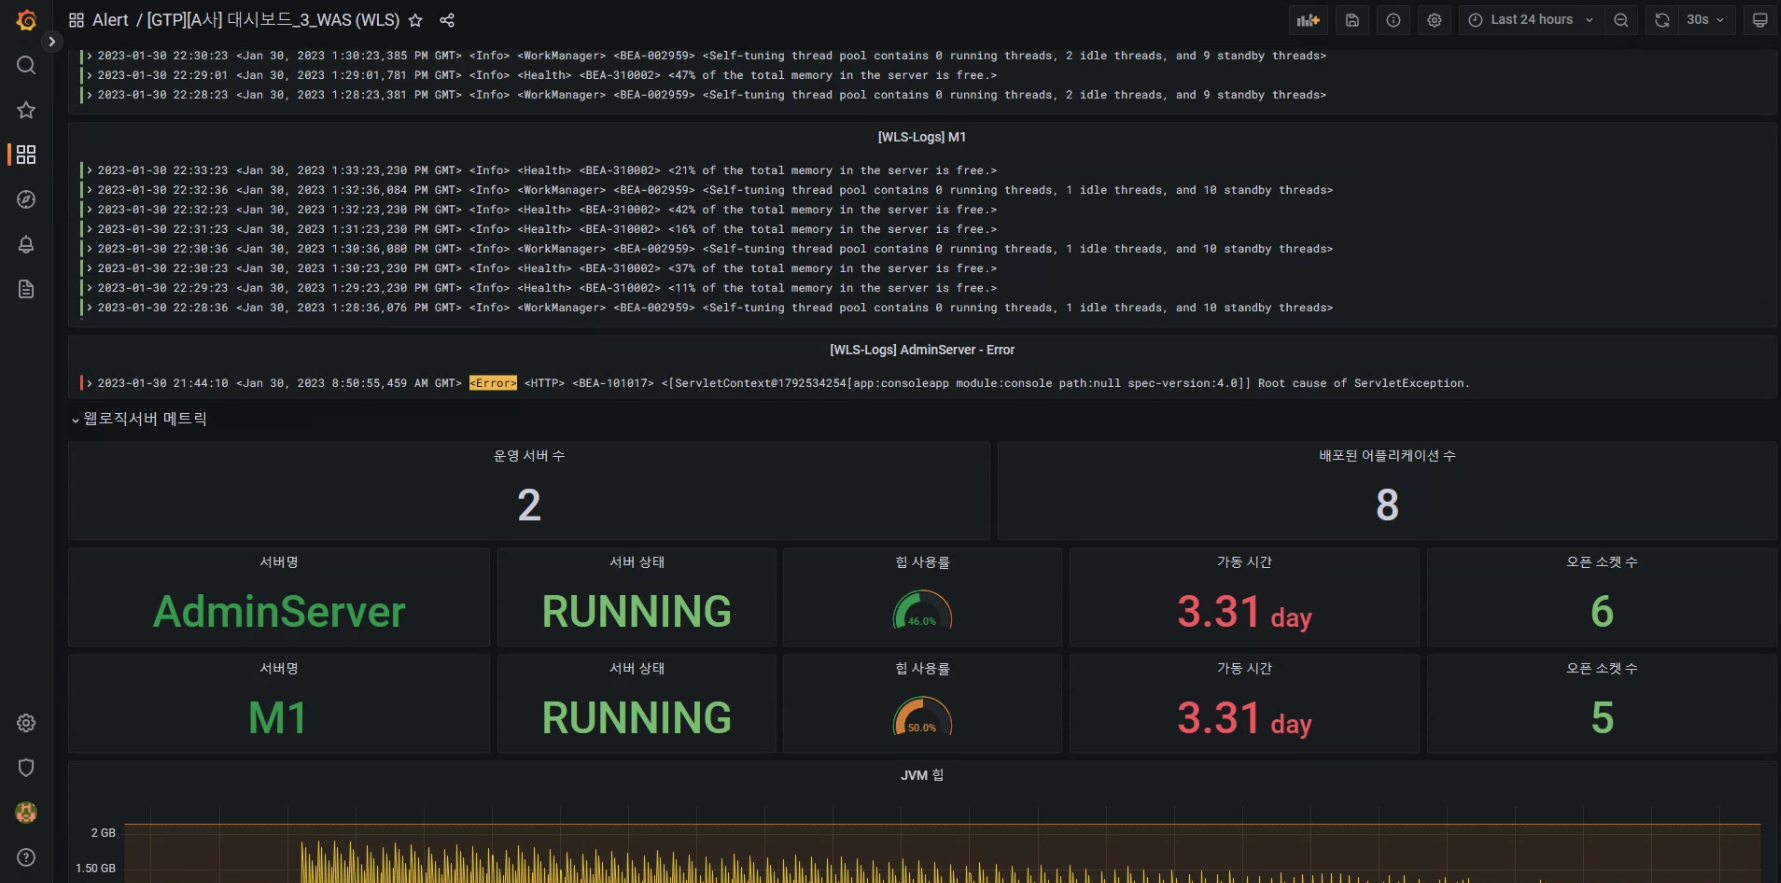Open the Alerting bell icon
The image size is (1781, 883).
26,244
